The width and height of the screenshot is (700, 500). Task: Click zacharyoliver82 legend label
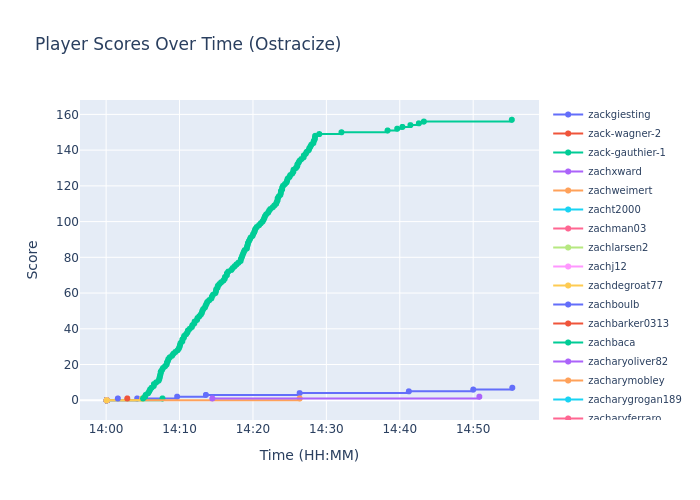pyautogui.click(x=627, y=362)
